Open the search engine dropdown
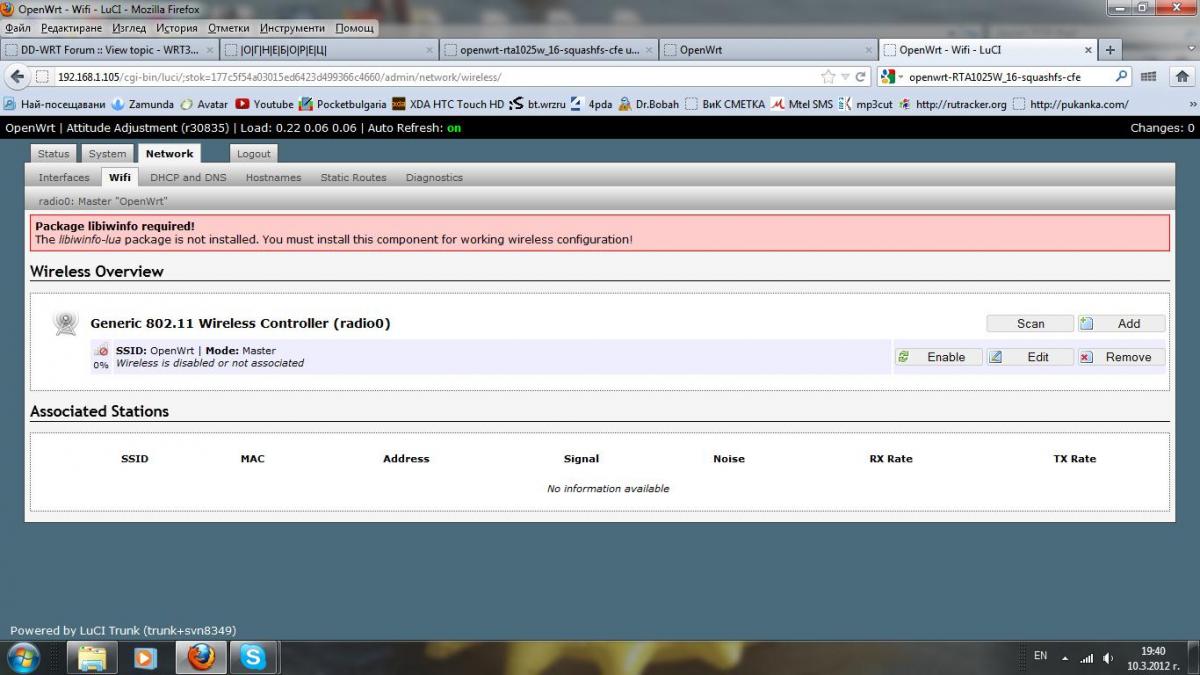The height and width of the screenshot is (675, 1200). [x=892, y=77]
